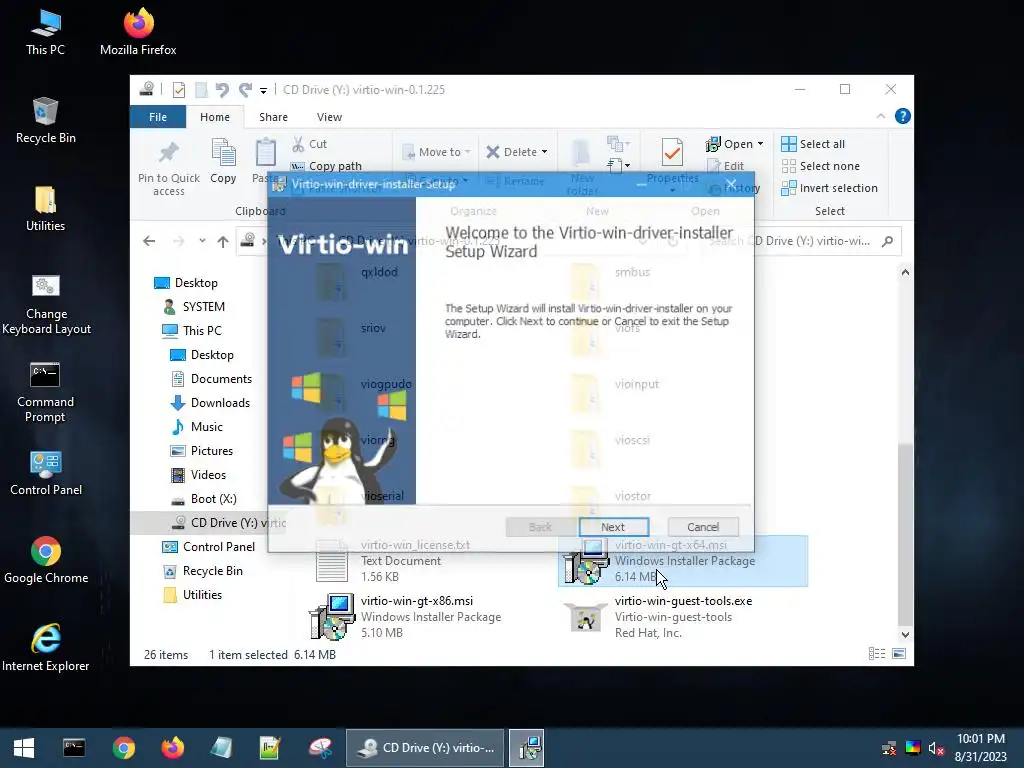1024x768 pixels.
Task: Launch Mozilla Firefox from desktop
Action: click(x=138, y=33)
